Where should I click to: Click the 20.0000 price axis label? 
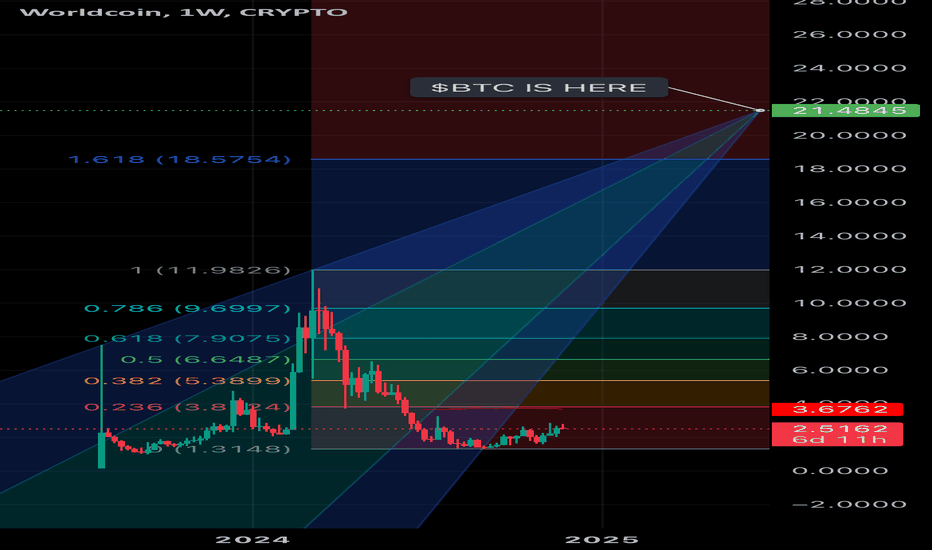click(x=849, y=136)
